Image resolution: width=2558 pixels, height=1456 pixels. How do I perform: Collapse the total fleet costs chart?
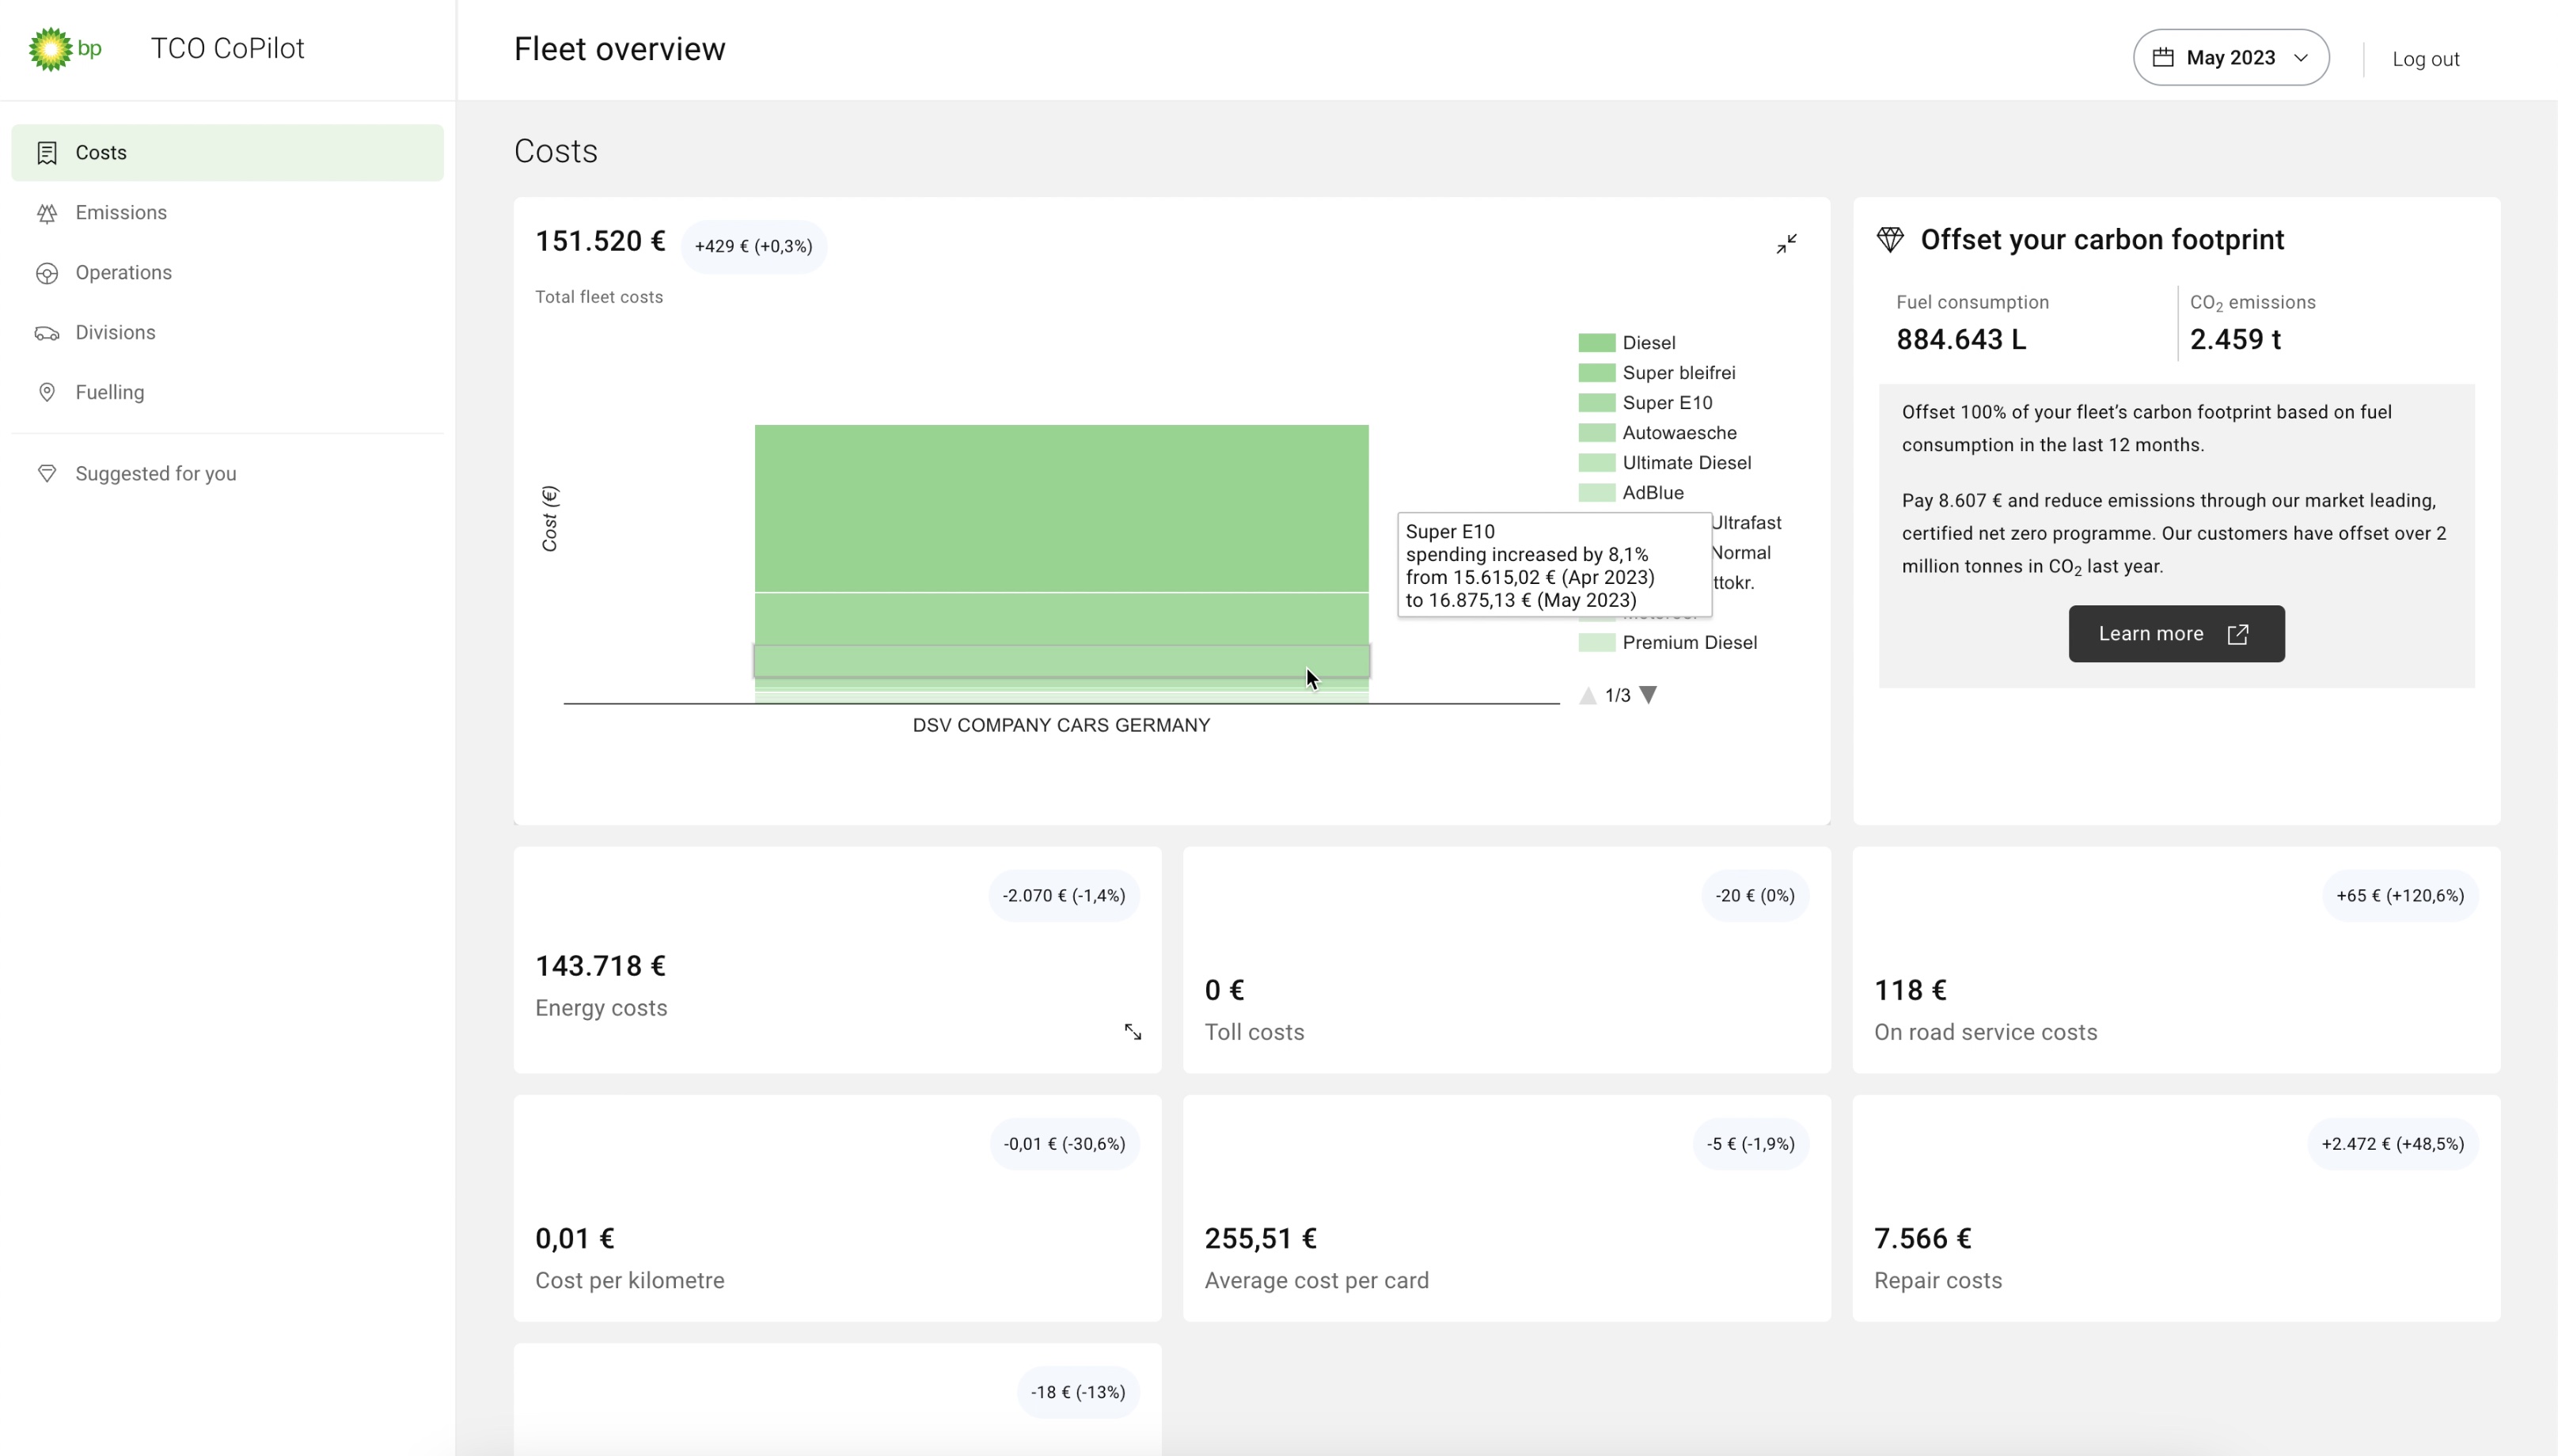point(1786,244)
